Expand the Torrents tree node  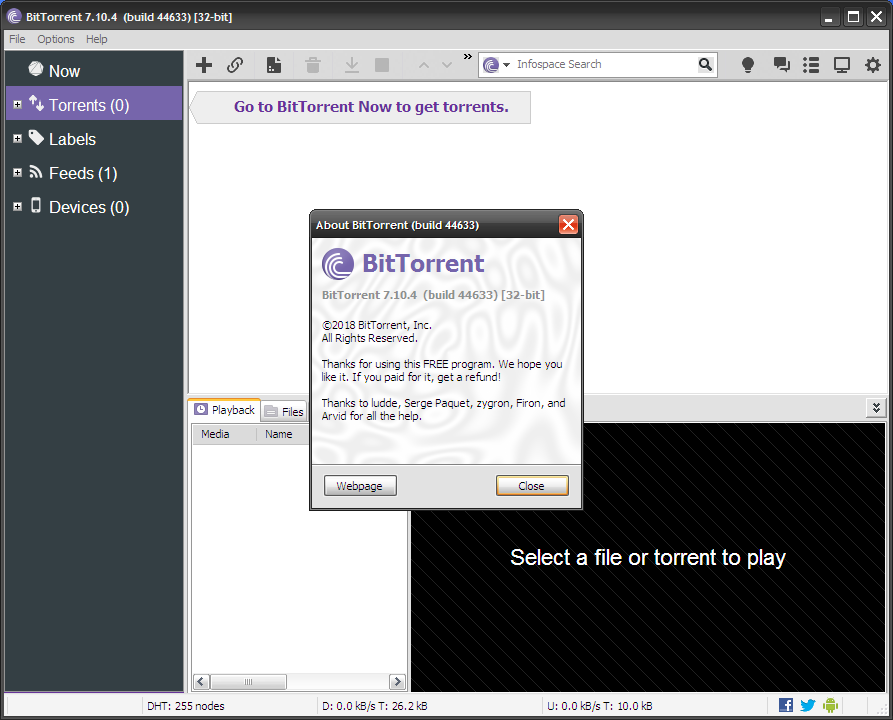[x=18, y=104]
